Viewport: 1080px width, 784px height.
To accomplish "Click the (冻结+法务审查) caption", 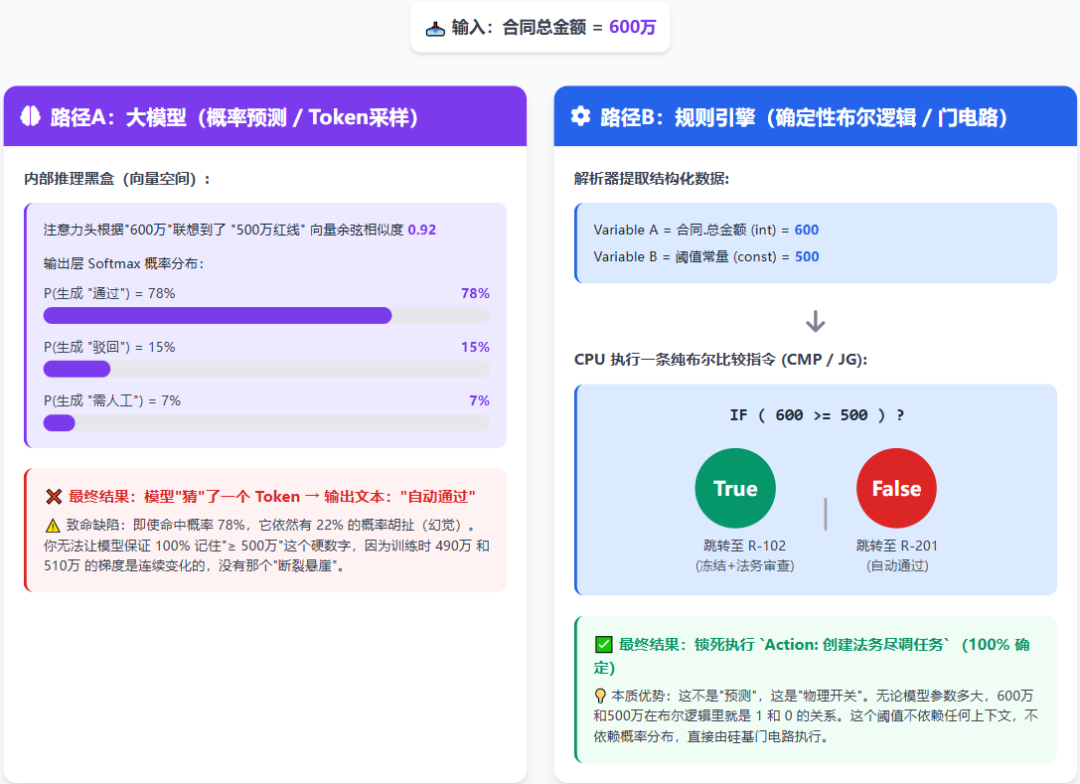I will pyautogui.click(x=745, y=566).
